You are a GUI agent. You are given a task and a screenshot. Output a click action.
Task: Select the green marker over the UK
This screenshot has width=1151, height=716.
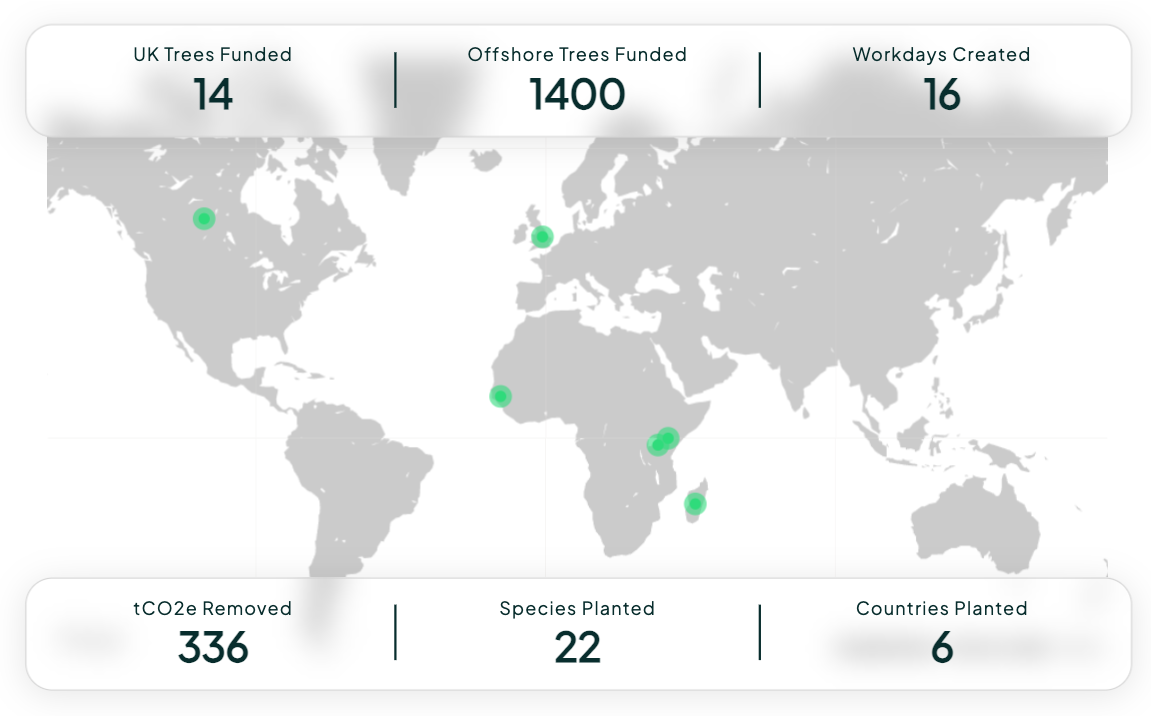(542, 237)
